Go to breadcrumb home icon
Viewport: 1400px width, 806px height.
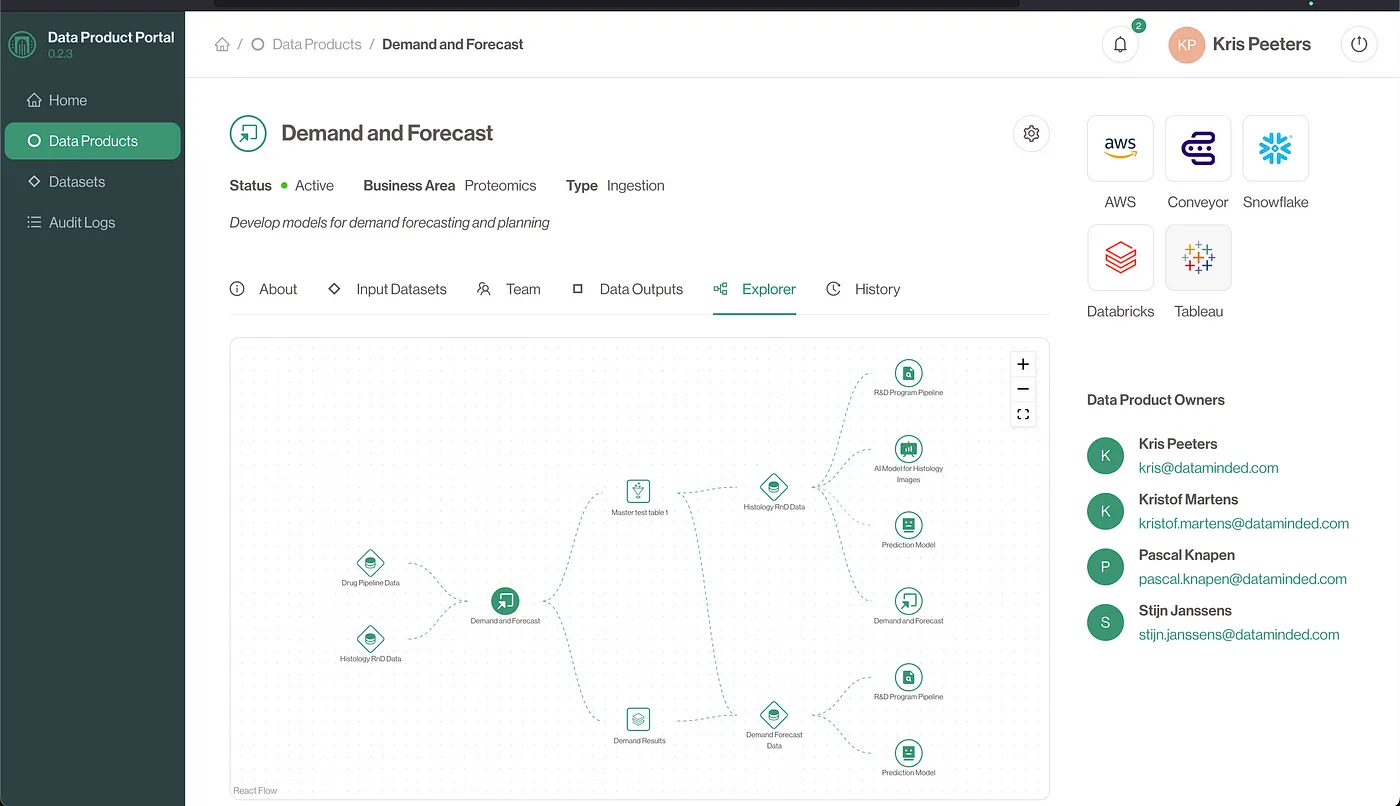click(x=222, y=44)
